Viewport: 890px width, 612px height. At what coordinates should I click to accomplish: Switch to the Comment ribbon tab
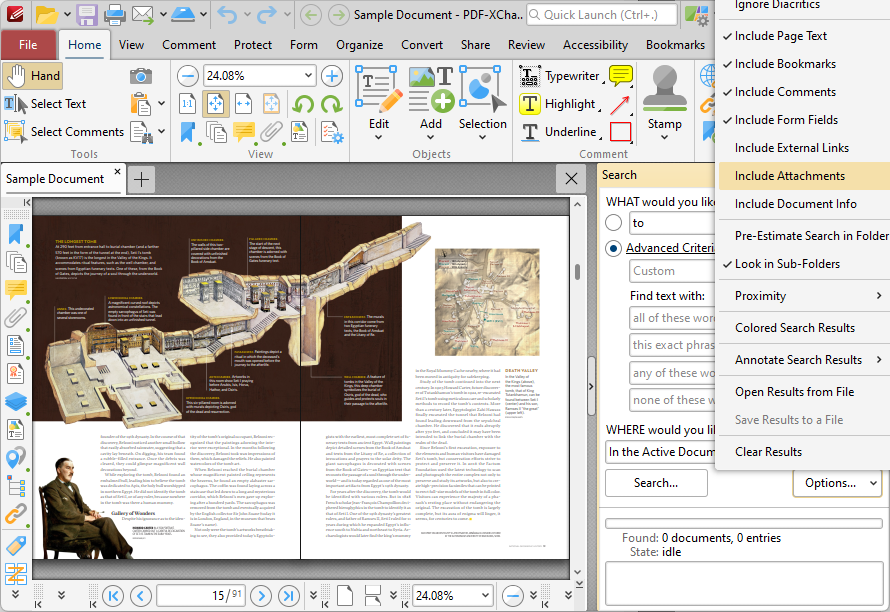[189, 45]
